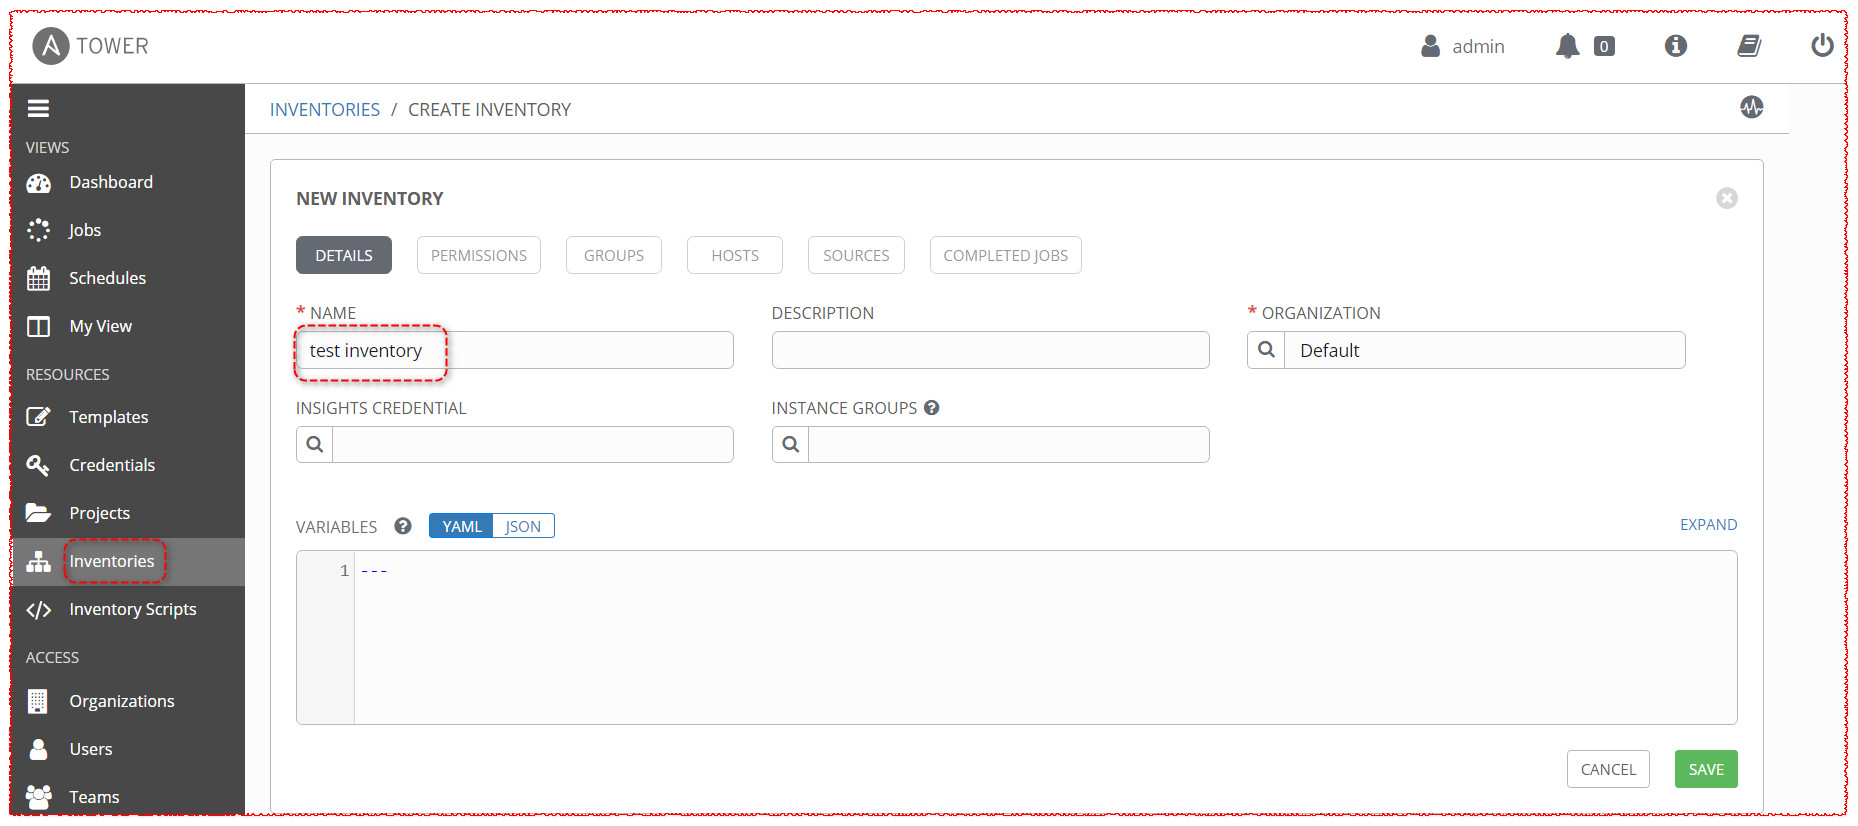
Task: Click the Name input field
Action: (515, 350)
